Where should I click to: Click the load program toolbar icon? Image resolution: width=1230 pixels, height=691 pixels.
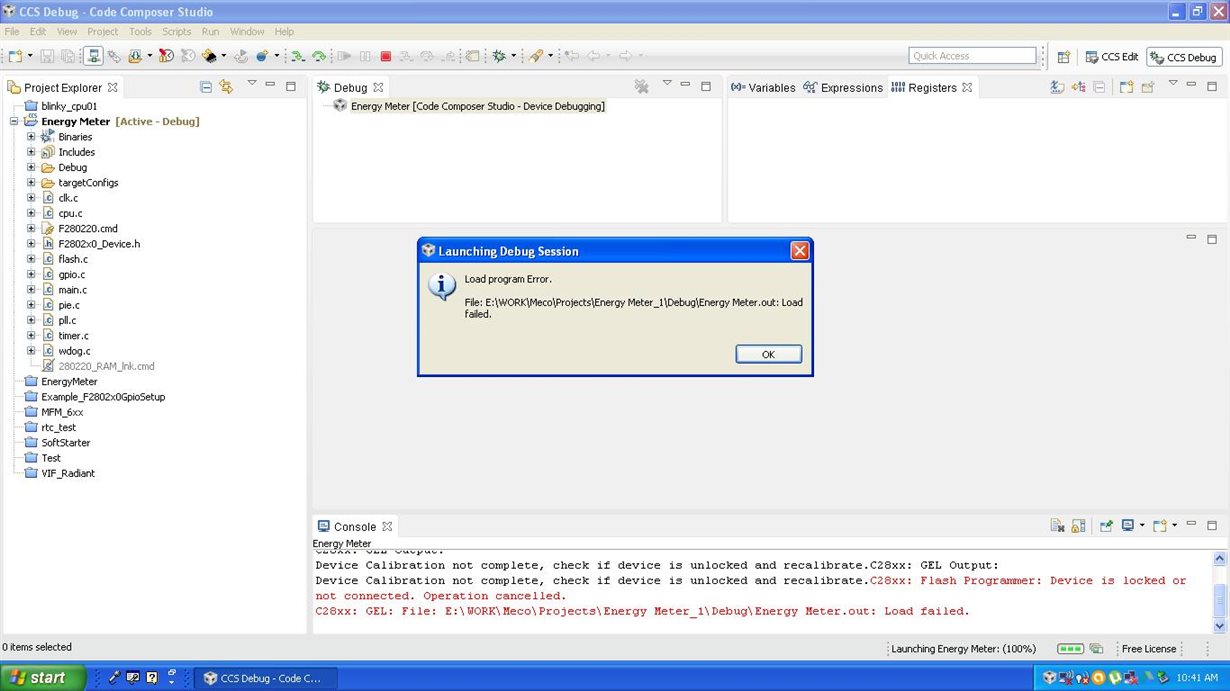[133, 57]
